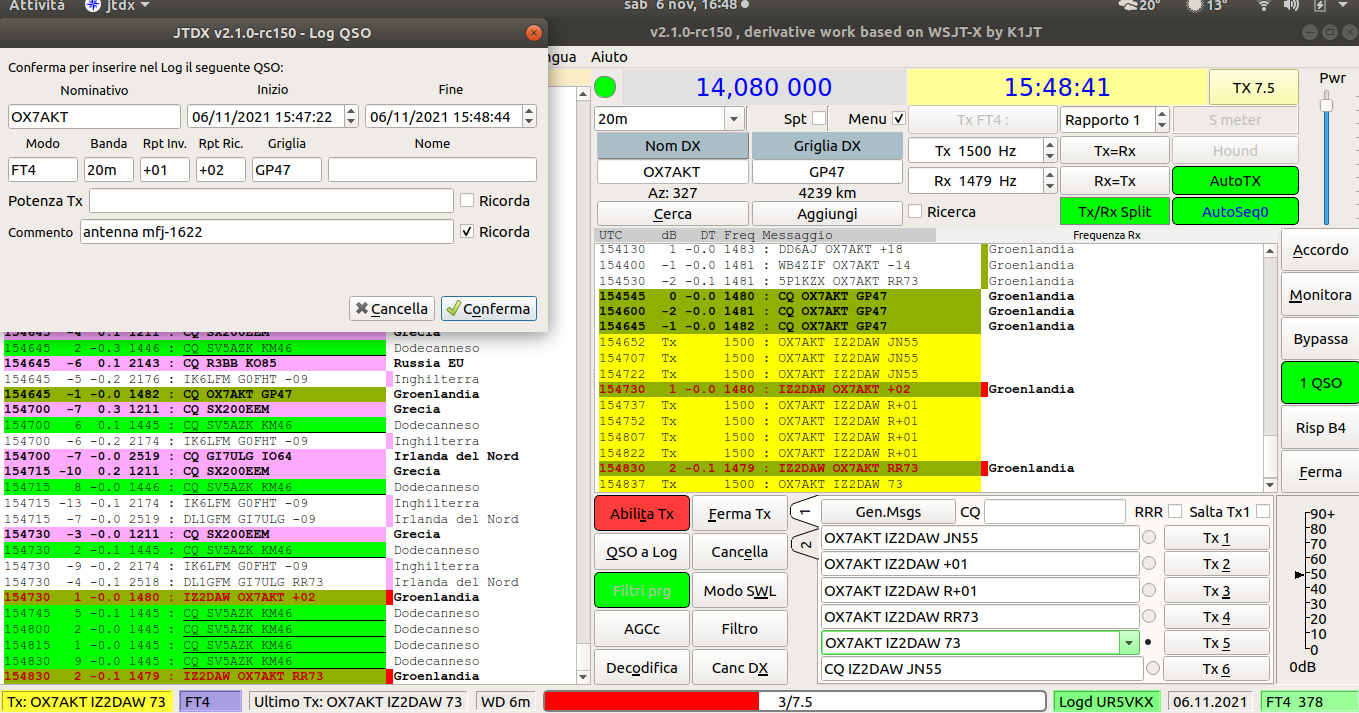
Task: Select tab 2 of message sets
Action: [x=806, y=544]
